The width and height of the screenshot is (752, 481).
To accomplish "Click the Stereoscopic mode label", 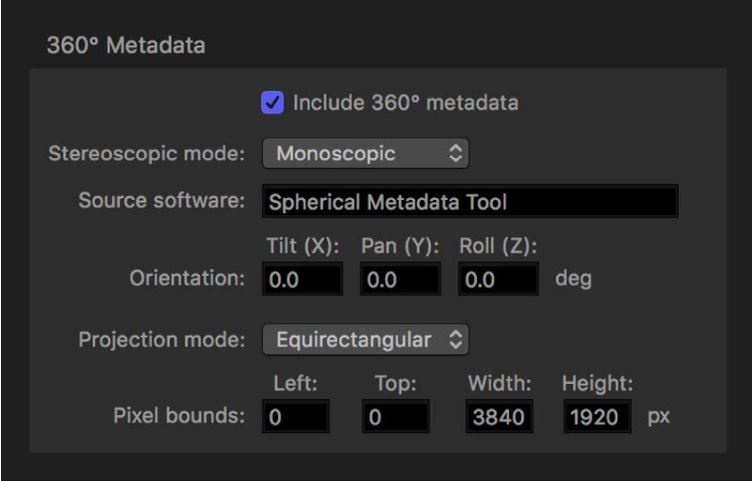I will tap(147, 155).
